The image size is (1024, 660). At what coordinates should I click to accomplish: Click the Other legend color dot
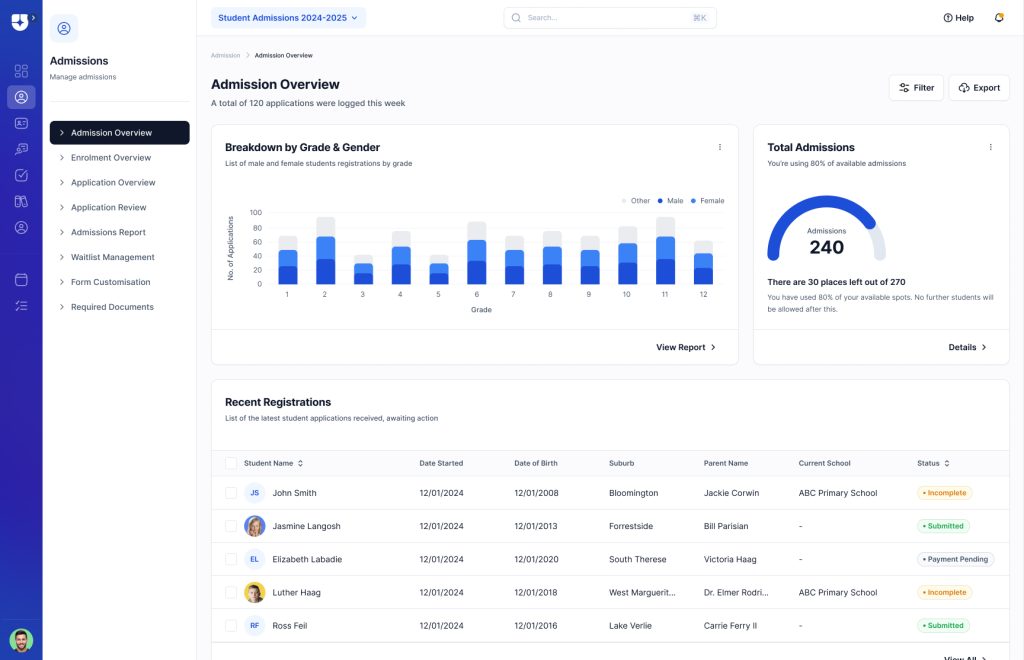pyautogui.click(x=624, y=200)
